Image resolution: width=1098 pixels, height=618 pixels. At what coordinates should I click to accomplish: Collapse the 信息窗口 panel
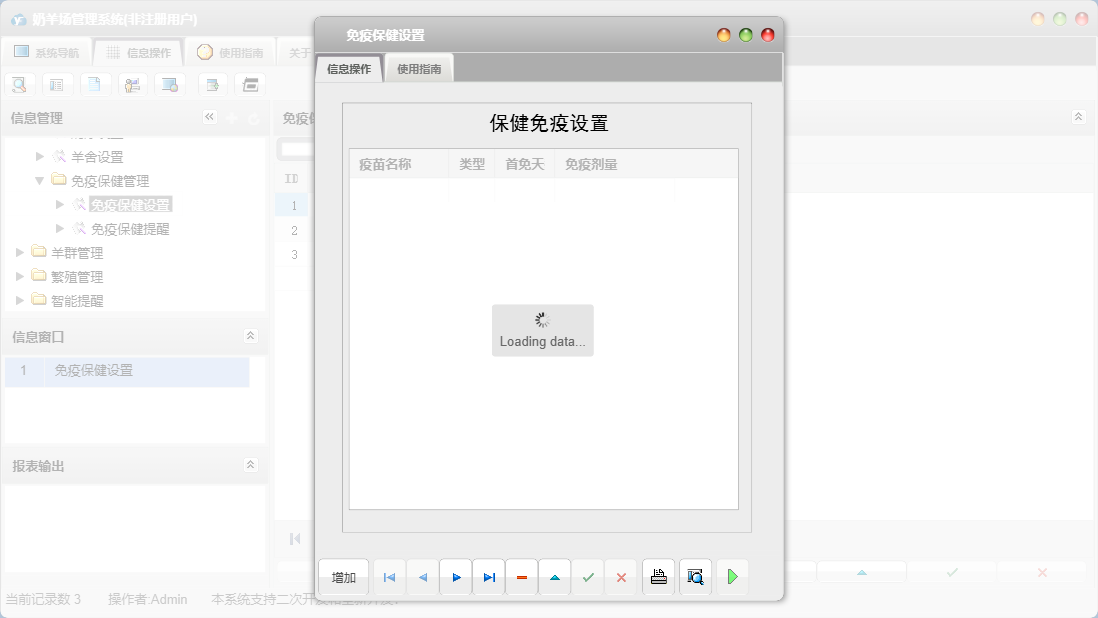[249, 336]
